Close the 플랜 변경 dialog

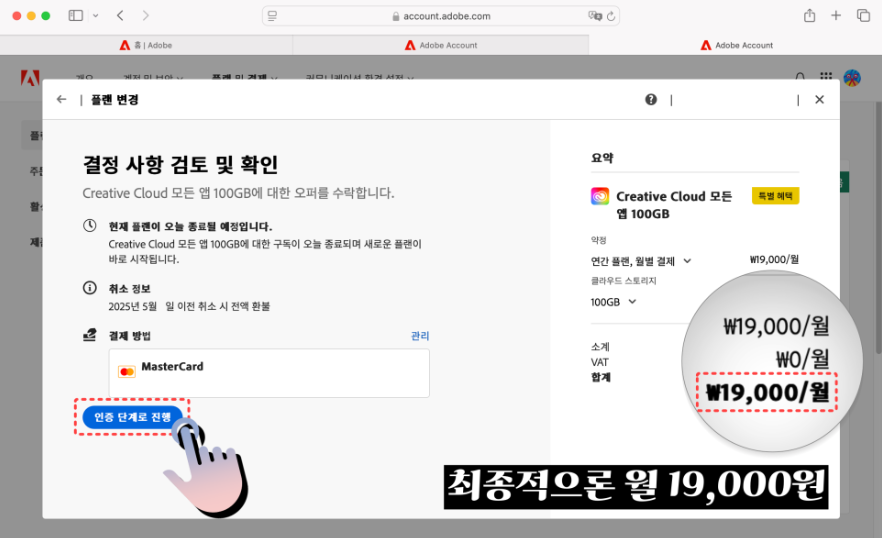point(820,100)
